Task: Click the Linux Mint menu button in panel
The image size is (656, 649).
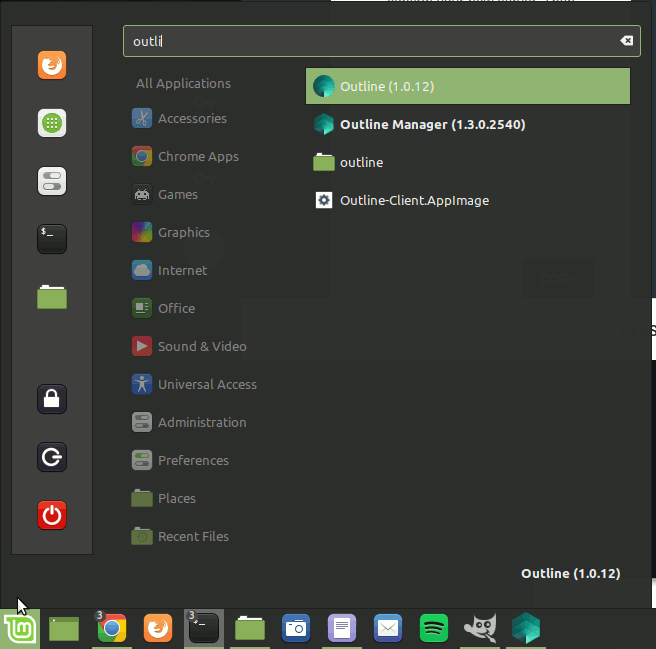Action: coord(20,628)
